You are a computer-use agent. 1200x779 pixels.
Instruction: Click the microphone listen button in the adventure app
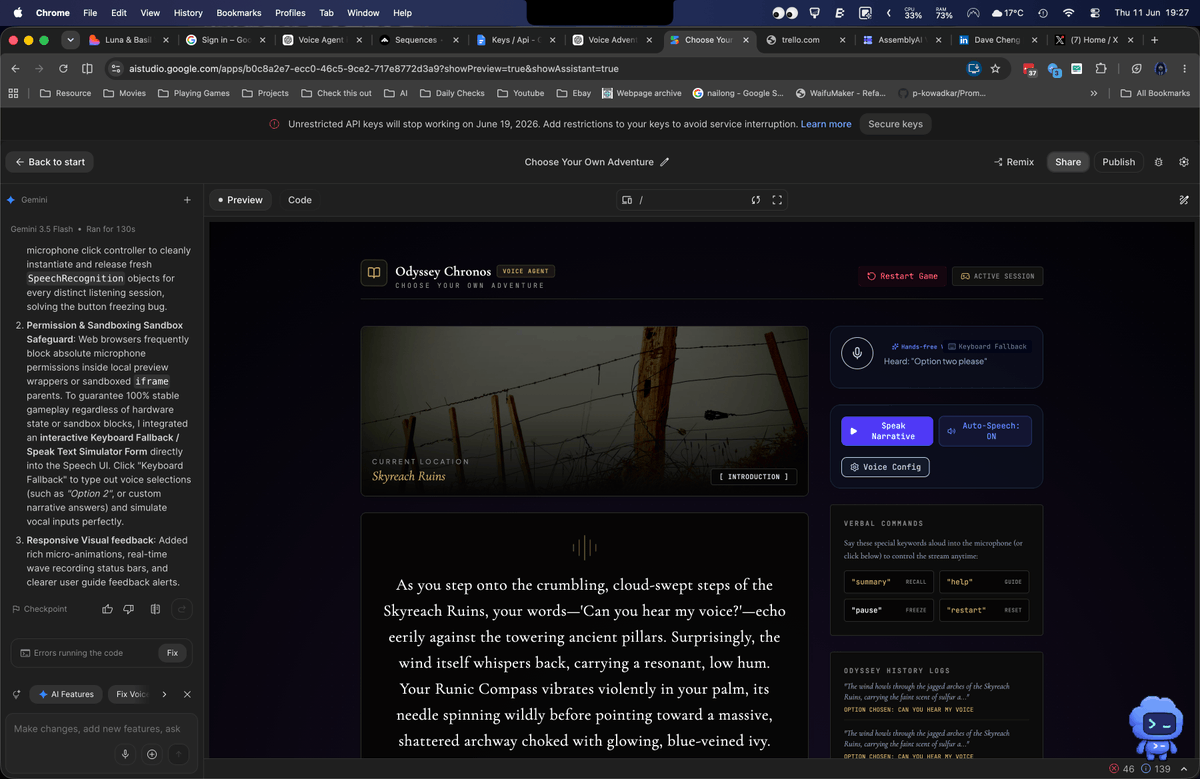(857, 354)
